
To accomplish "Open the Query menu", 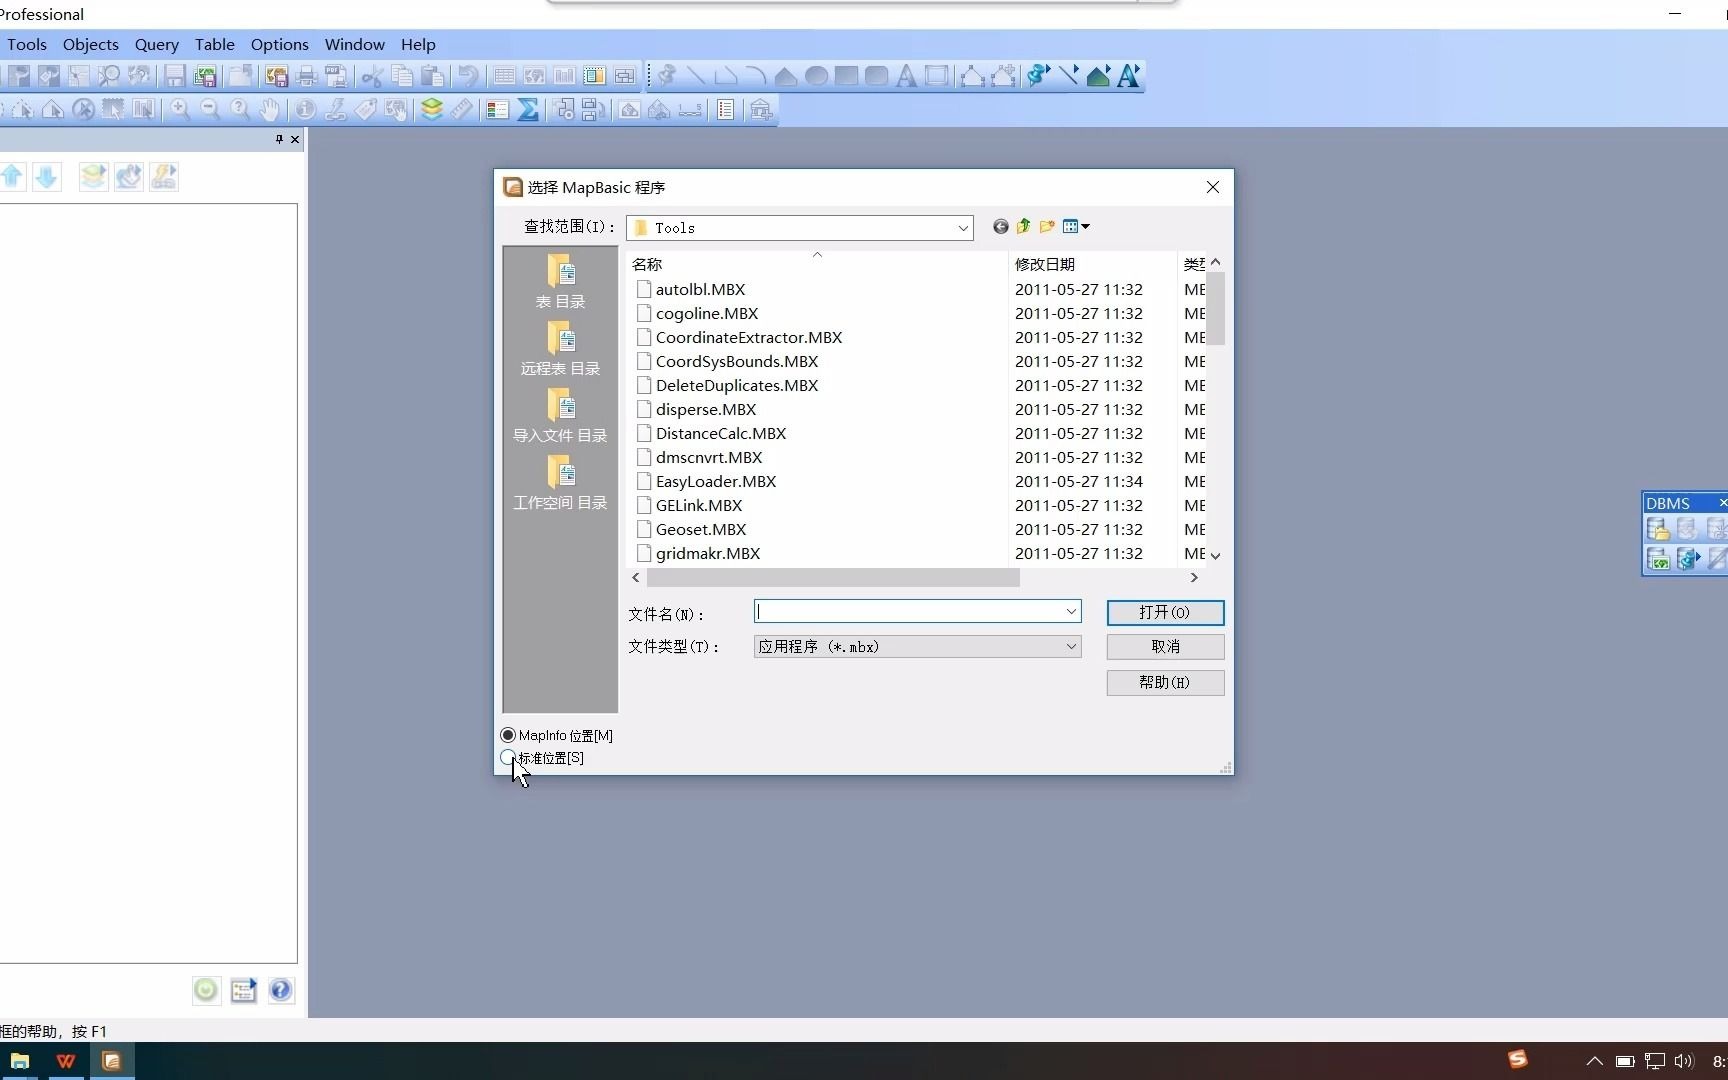I will coord(157,44).
